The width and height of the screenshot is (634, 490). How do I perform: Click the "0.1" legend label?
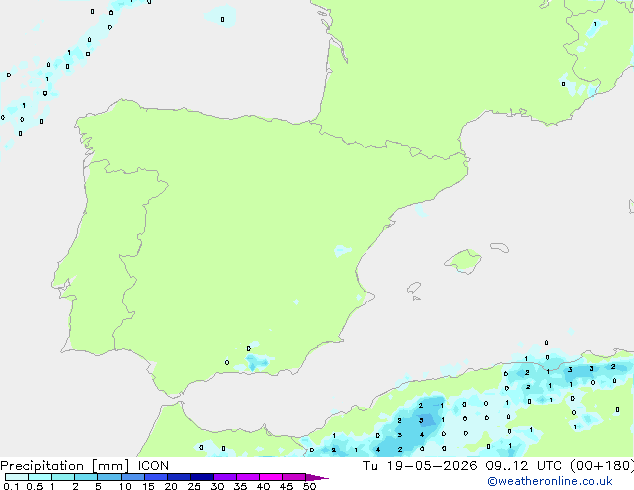click(x=11, y=486)
